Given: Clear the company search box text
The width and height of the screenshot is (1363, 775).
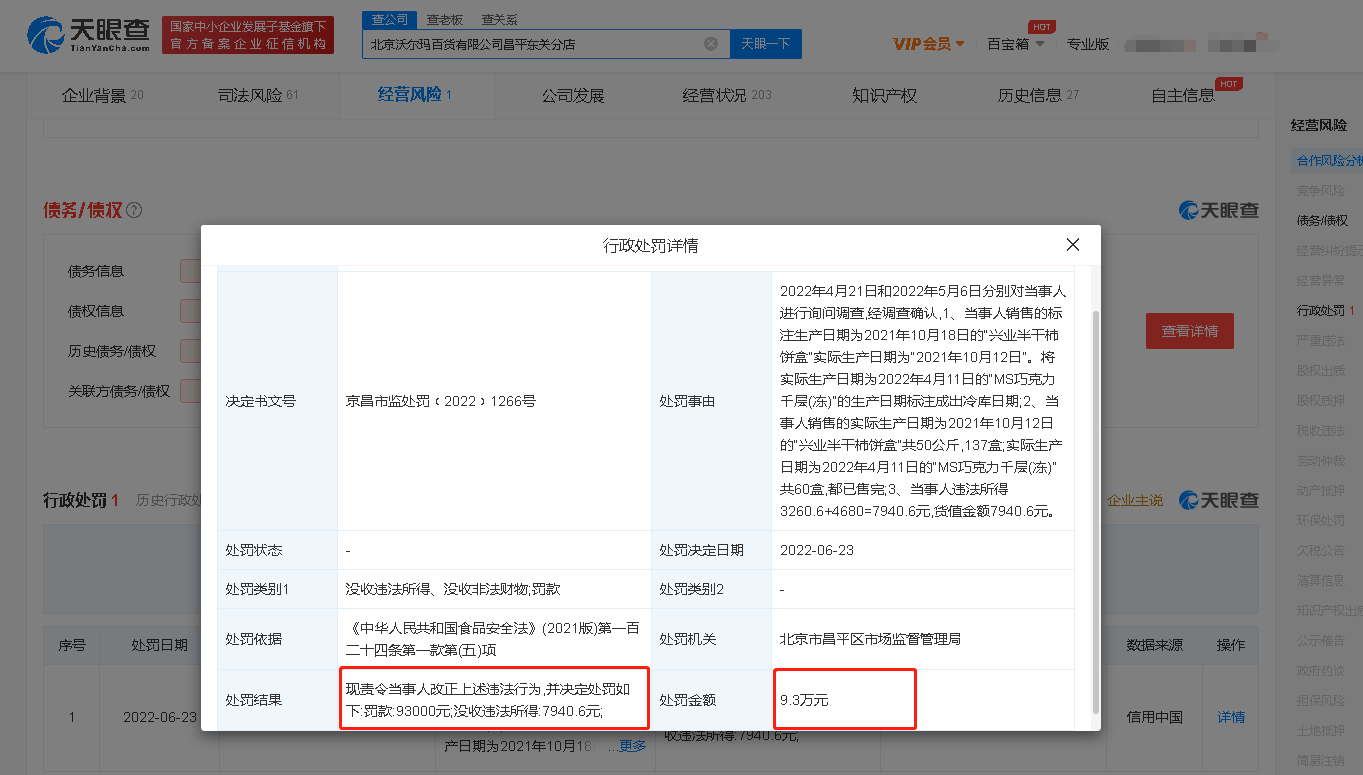Looking at the screenshot, I should [710, 44].
